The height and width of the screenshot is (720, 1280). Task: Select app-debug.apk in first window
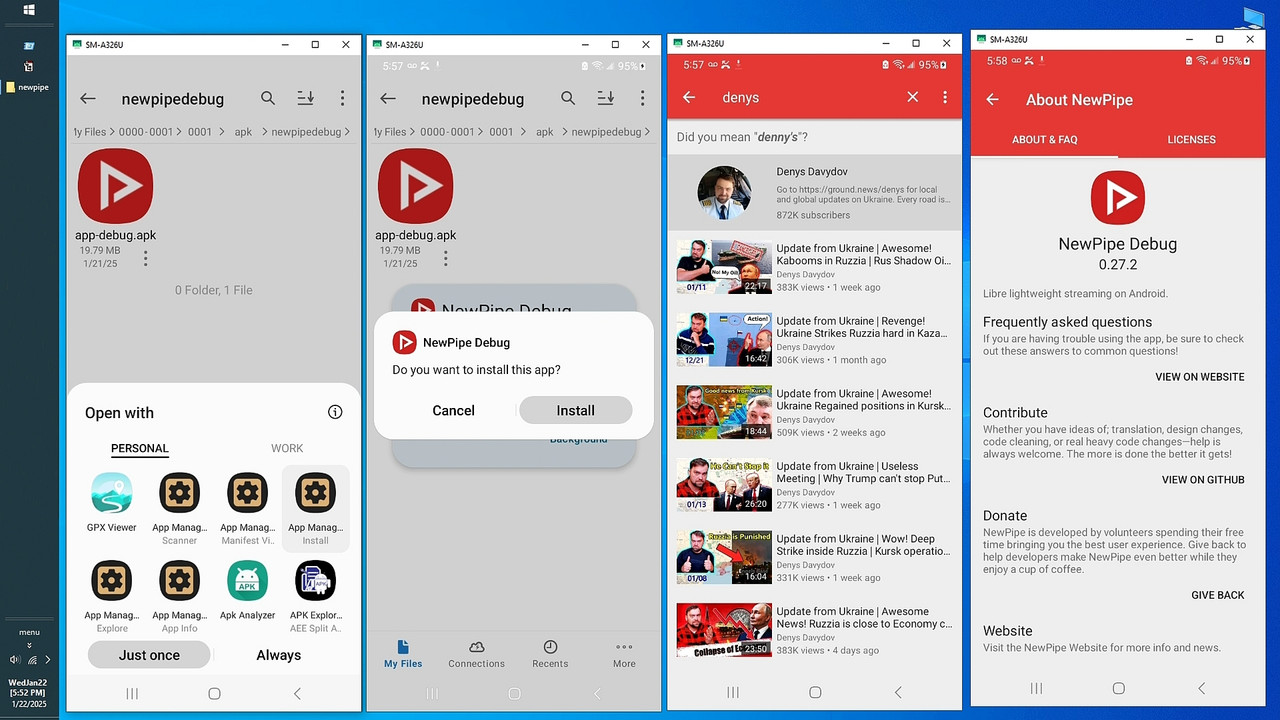115,198
